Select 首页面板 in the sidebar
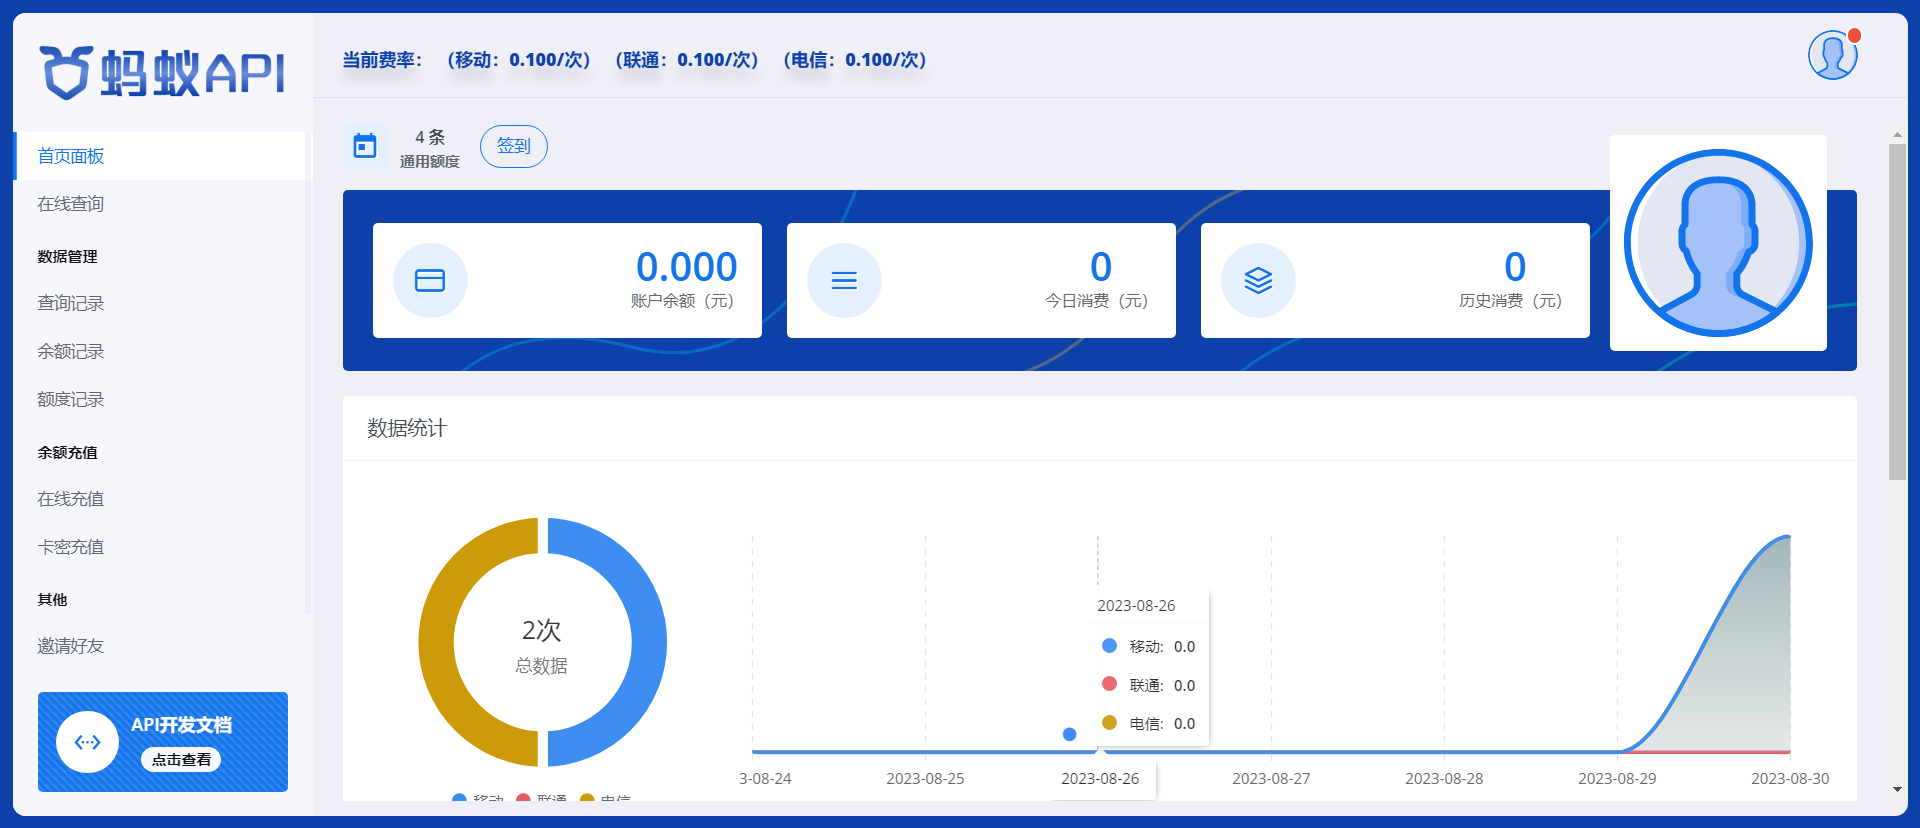Screen dimensions: 1920x828 pyautogui.click(x=71, y=156)
